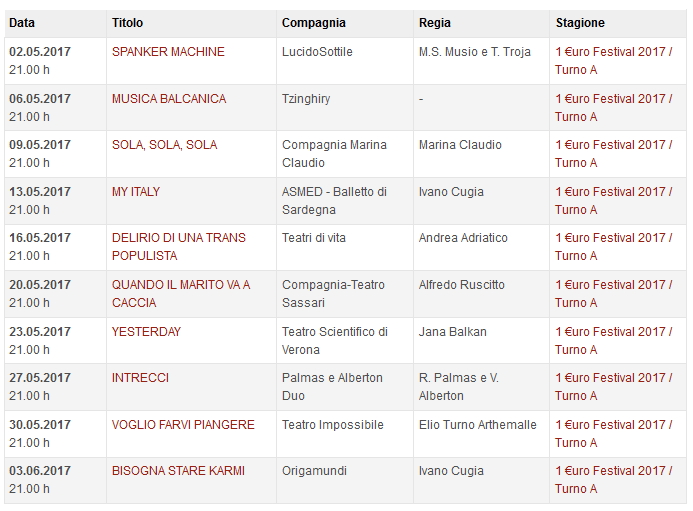Image resolution: width=693 pixels, height=511 pixels.
Task: Click the Titolo column header
Action: (x=127, y=23)
